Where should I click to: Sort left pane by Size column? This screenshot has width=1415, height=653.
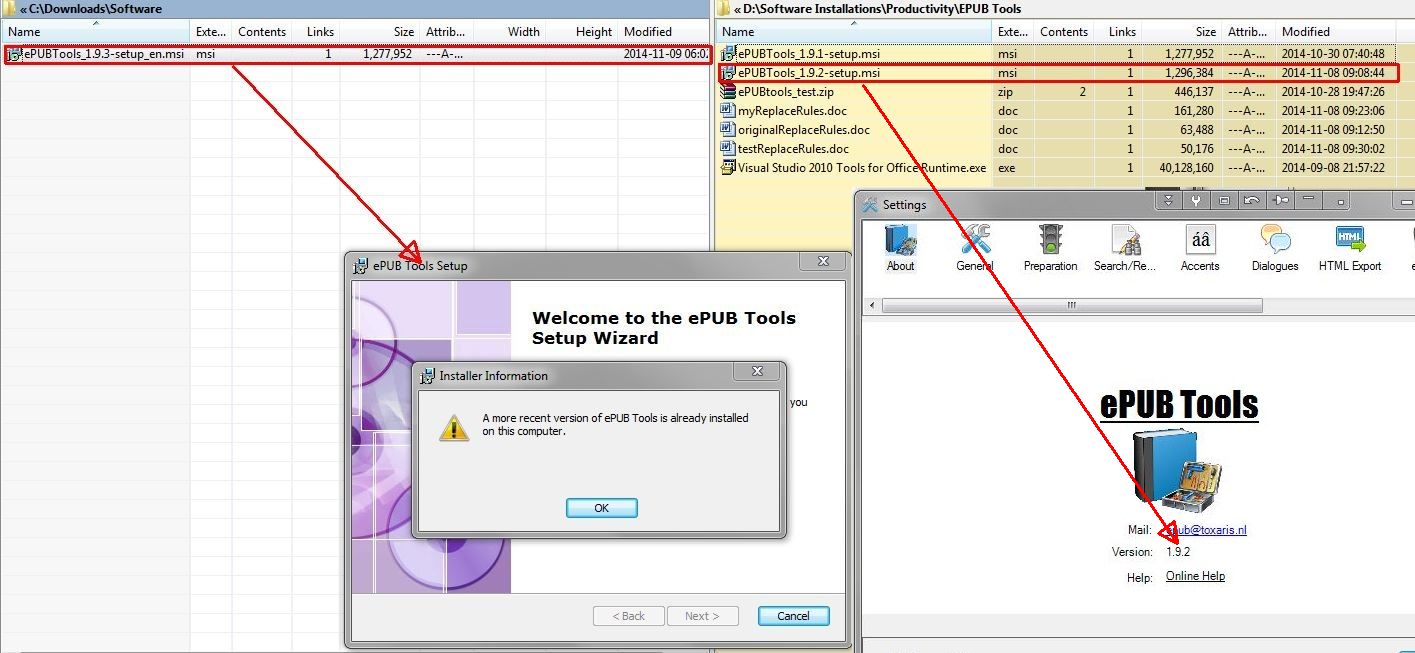(378, 32)
